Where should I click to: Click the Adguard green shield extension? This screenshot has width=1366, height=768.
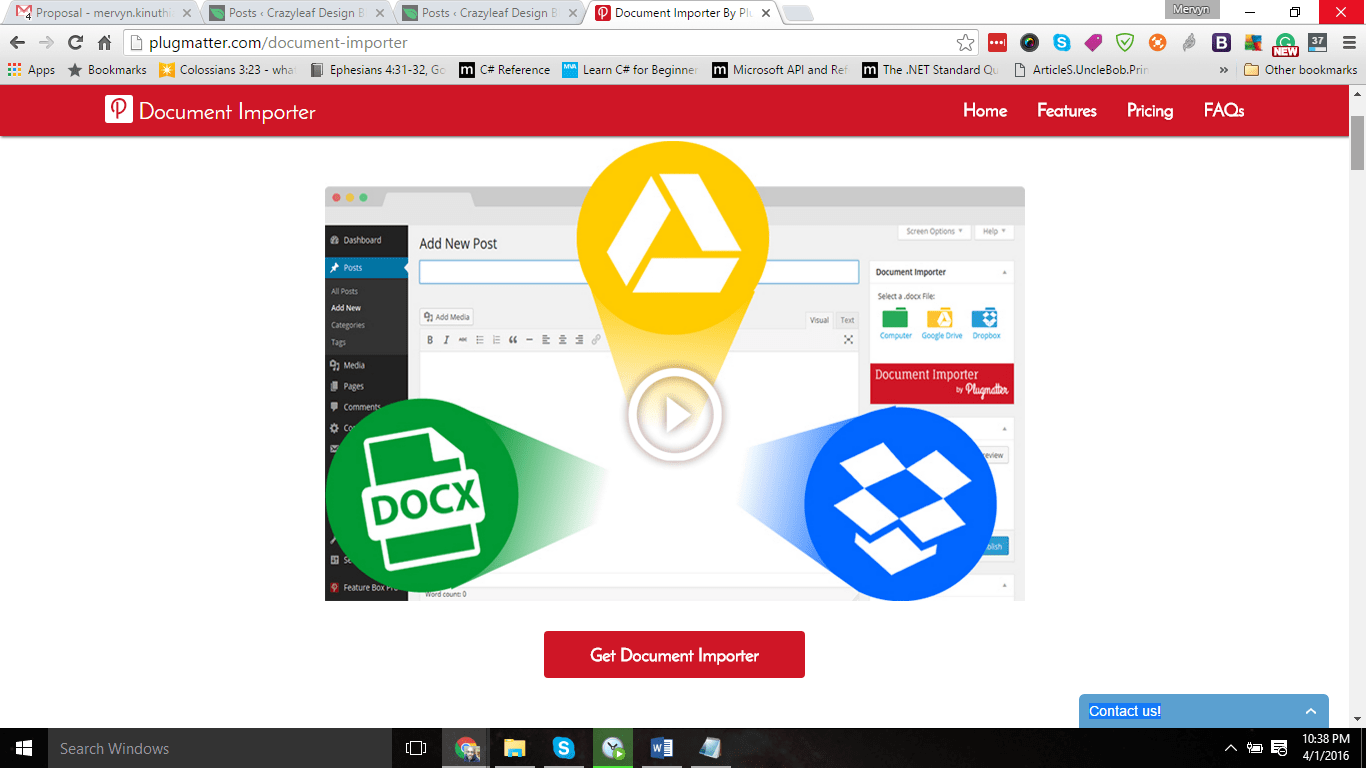tap(1125, 42)
